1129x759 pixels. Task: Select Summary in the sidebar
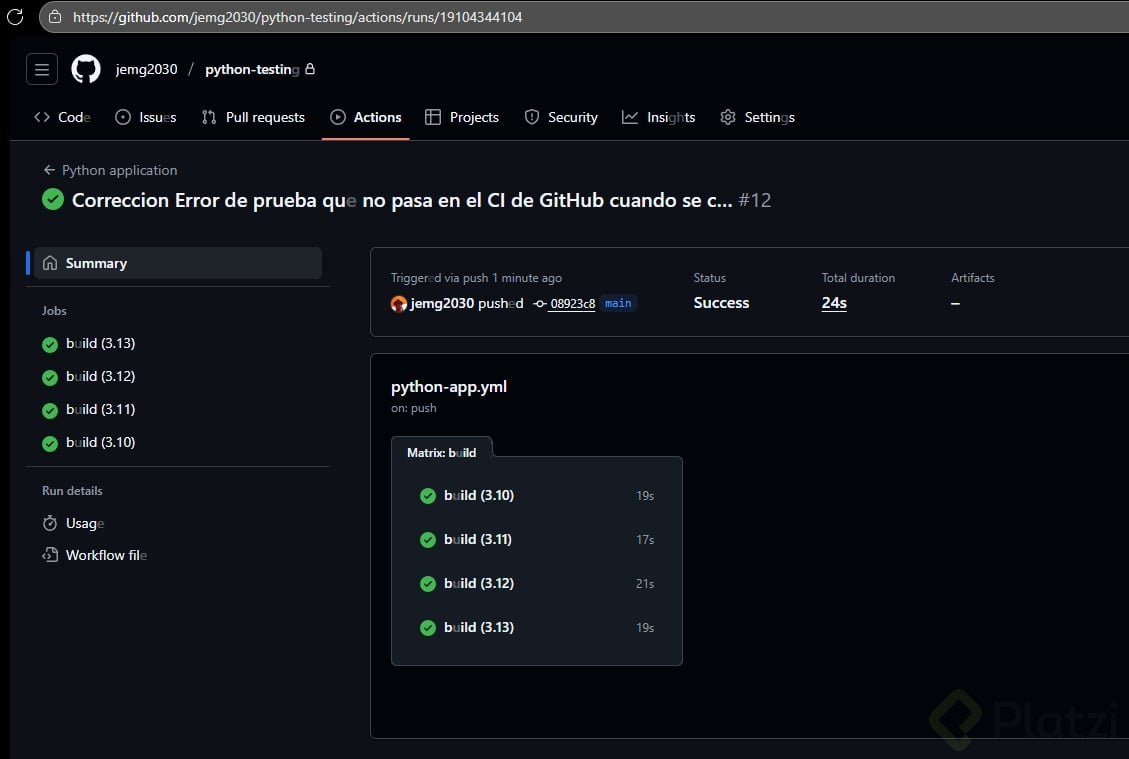(x=177, y=263)
